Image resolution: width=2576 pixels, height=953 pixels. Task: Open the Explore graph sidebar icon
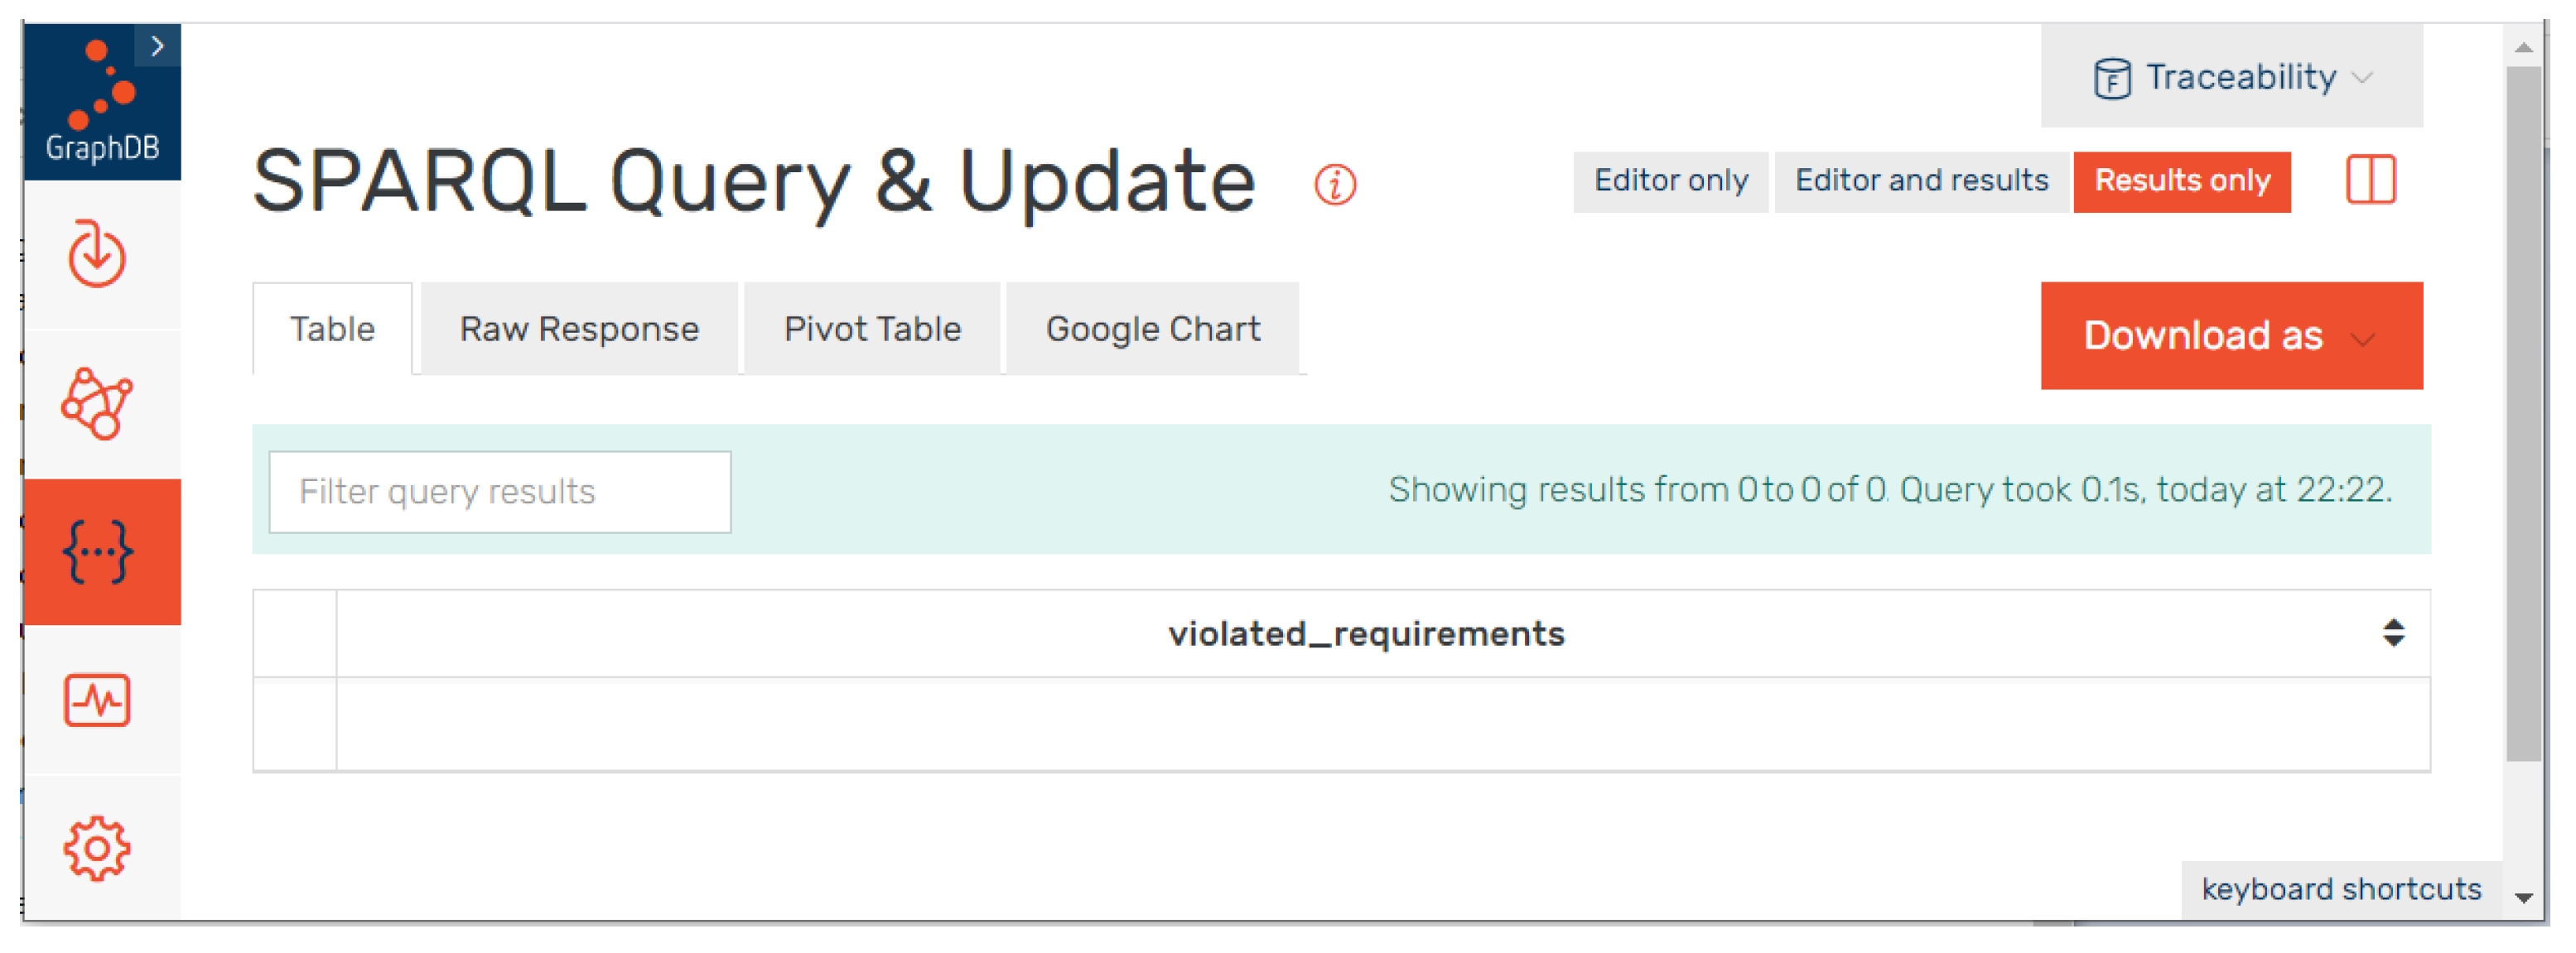pos(97,403)
